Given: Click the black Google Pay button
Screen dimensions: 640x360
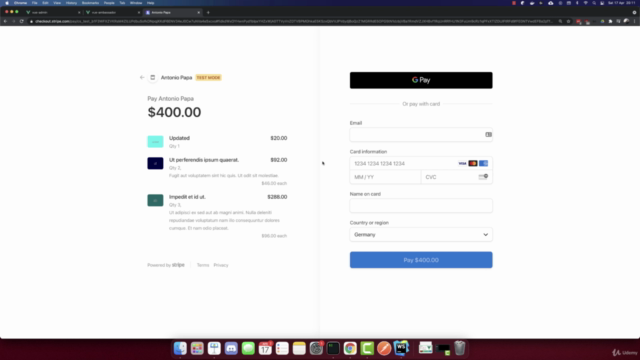Looking at the screenshot, I should click(421, 80).
